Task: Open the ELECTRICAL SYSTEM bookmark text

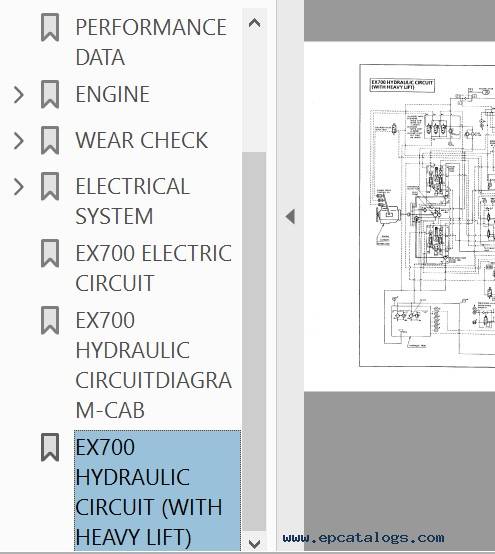Action: (x=132, y=201)
